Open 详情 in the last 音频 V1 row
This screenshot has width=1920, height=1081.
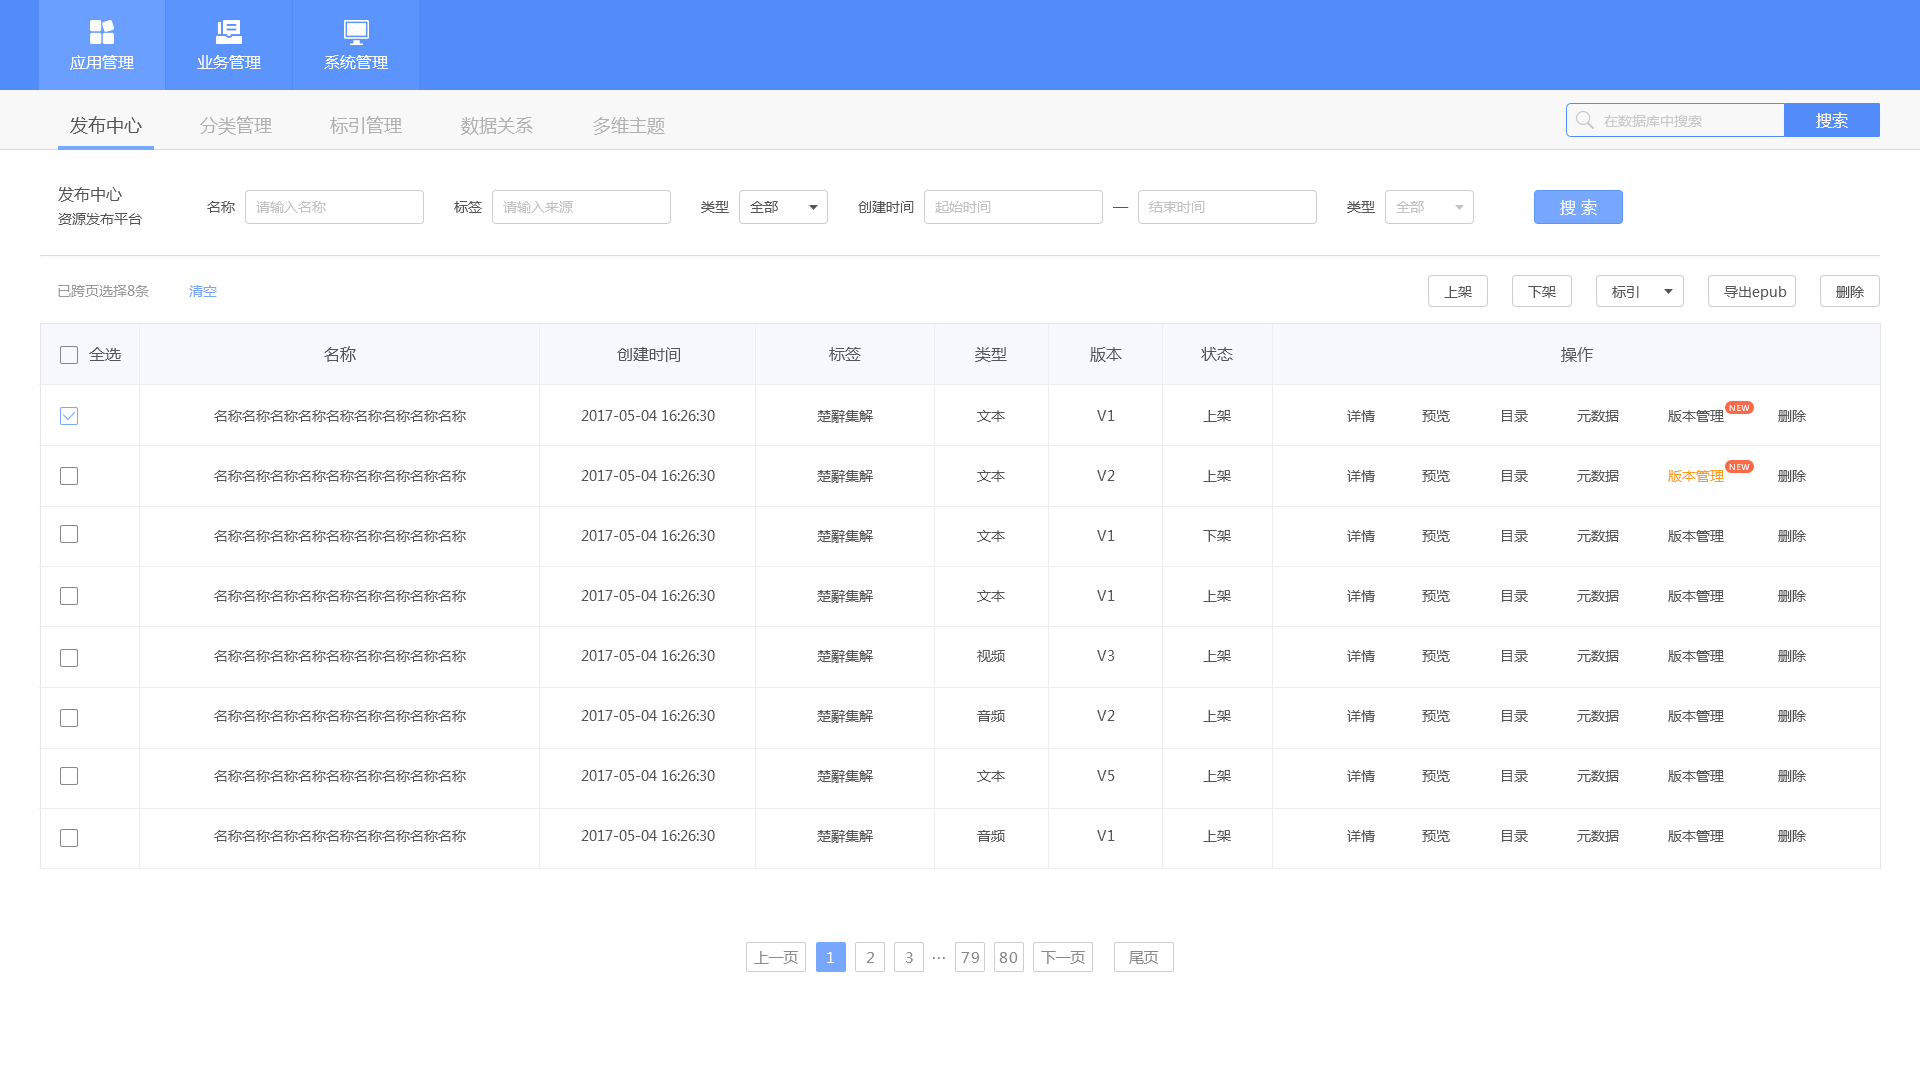coord(1361,836)
